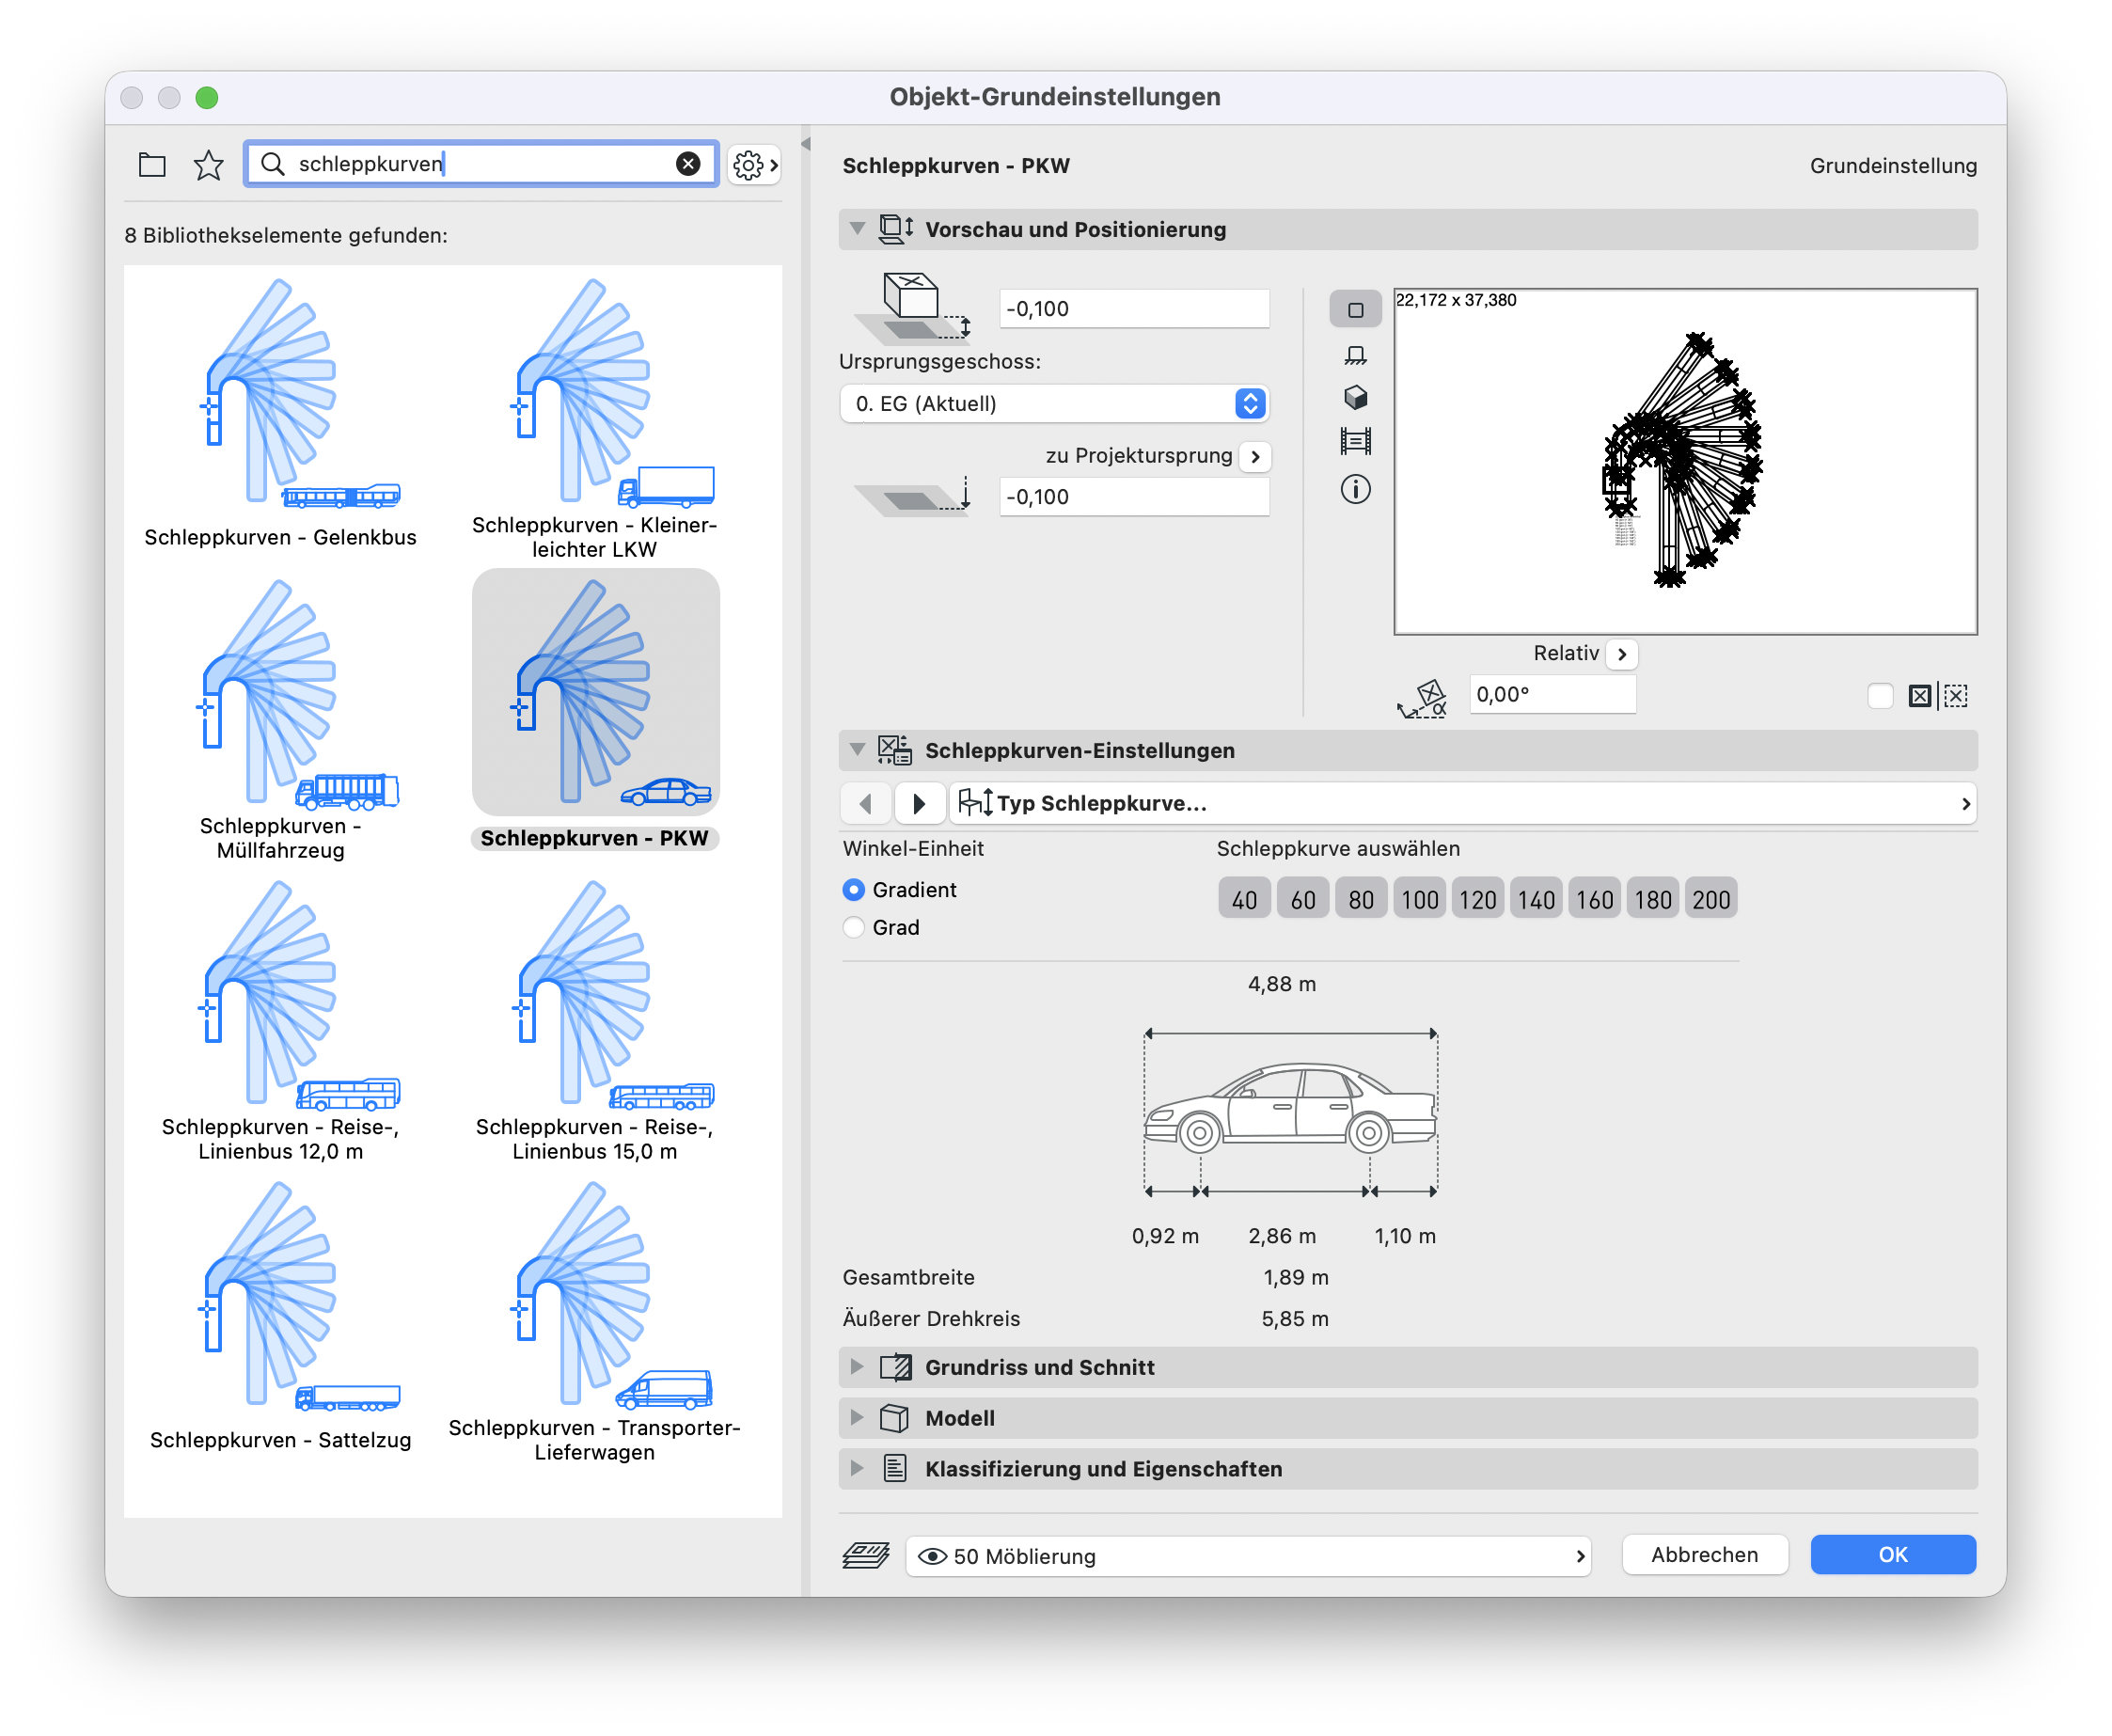Viewport: 2112px width, 1736px height.
Task: Click the elevation to project origin field
Action: [1134, 497]
